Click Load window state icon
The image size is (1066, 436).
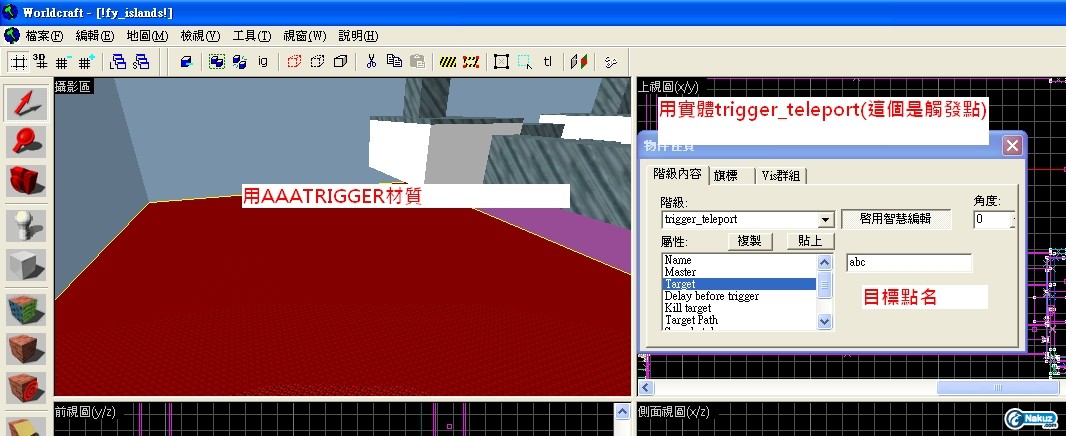[x=118, y=63]
